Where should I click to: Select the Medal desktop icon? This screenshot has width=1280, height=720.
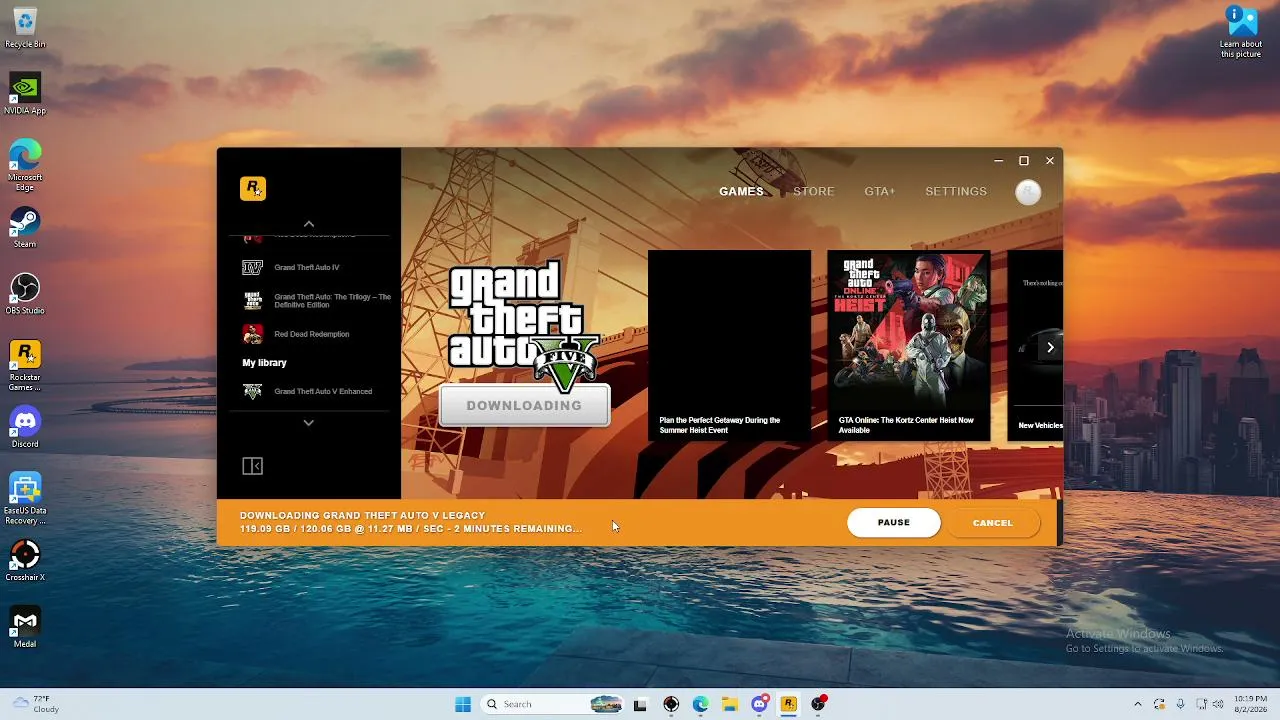tap(25, 628)
